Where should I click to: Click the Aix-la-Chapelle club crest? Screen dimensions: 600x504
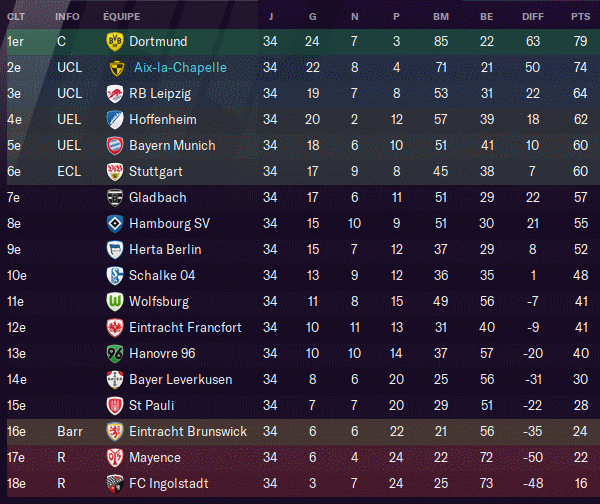point(117,68)
